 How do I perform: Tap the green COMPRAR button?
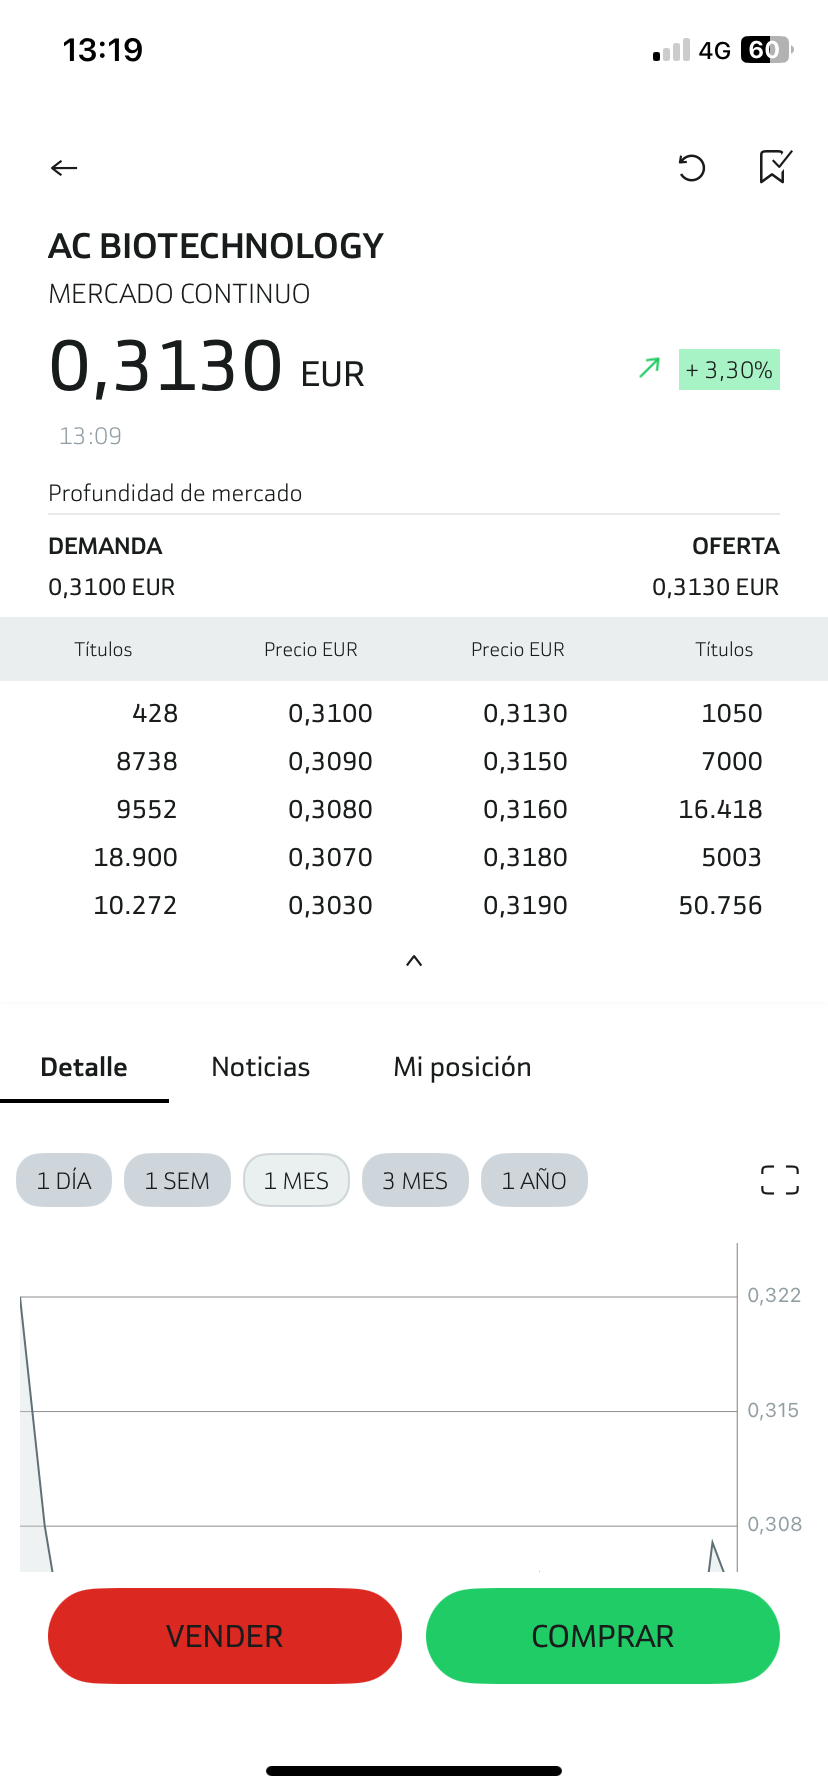coord(603,1636)
